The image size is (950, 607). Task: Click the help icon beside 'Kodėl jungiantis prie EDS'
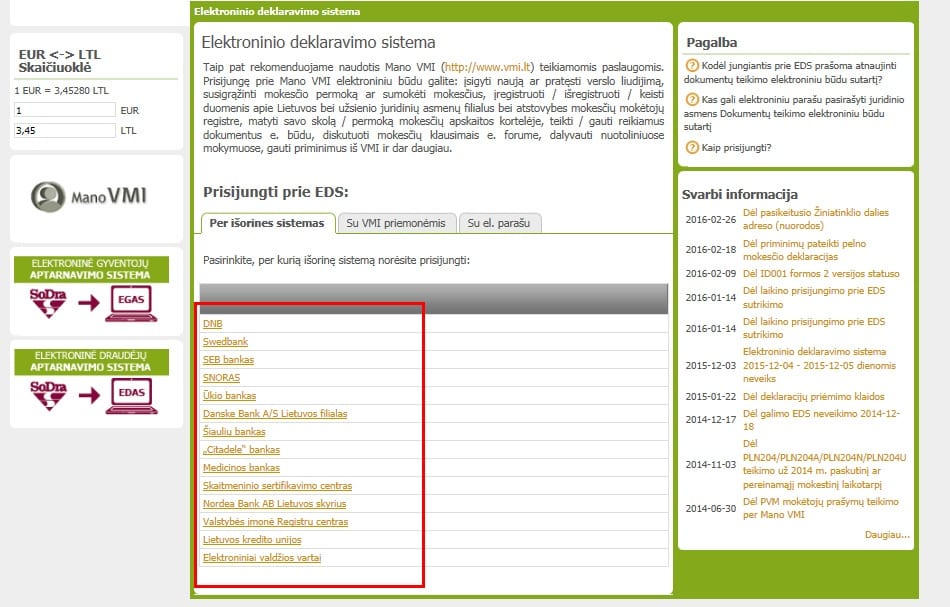[x=692, y=65]
